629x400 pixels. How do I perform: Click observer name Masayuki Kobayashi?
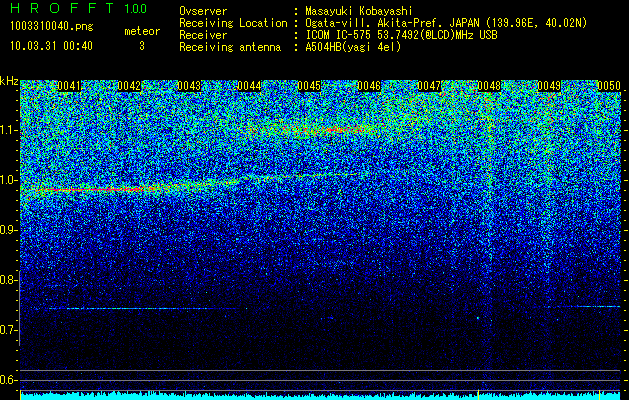click(359, 11)
